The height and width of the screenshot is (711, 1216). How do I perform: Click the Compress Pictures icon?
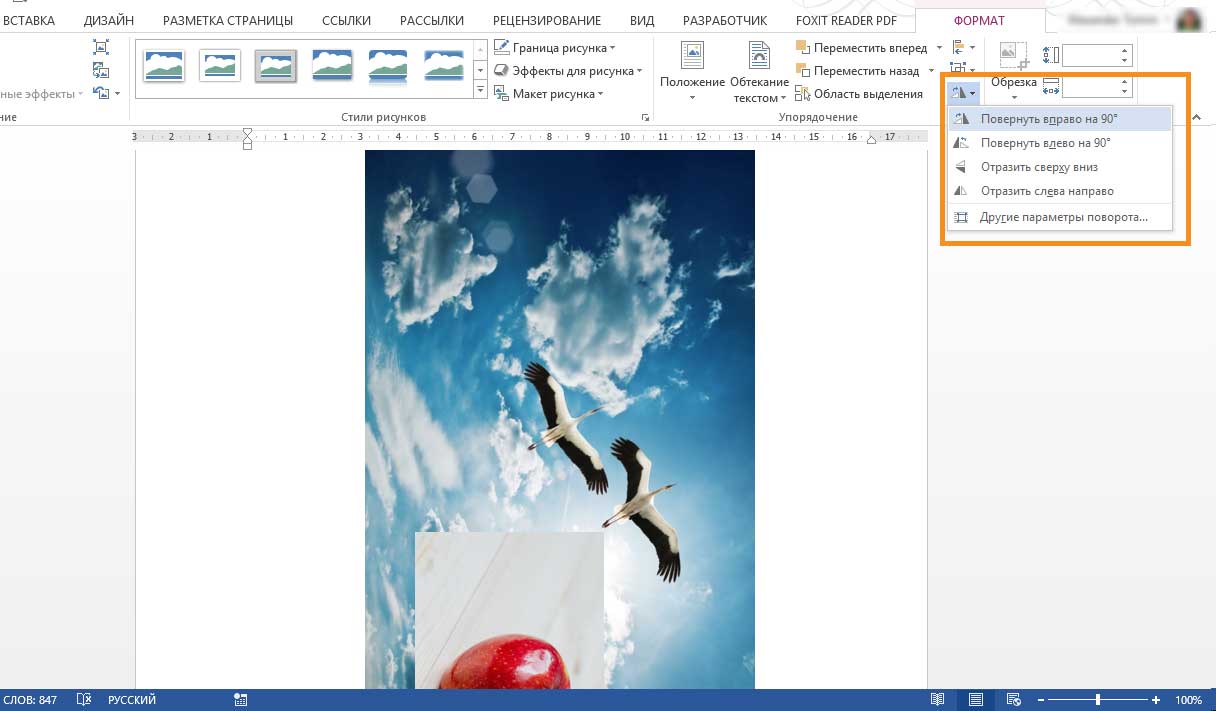(101, 47)
